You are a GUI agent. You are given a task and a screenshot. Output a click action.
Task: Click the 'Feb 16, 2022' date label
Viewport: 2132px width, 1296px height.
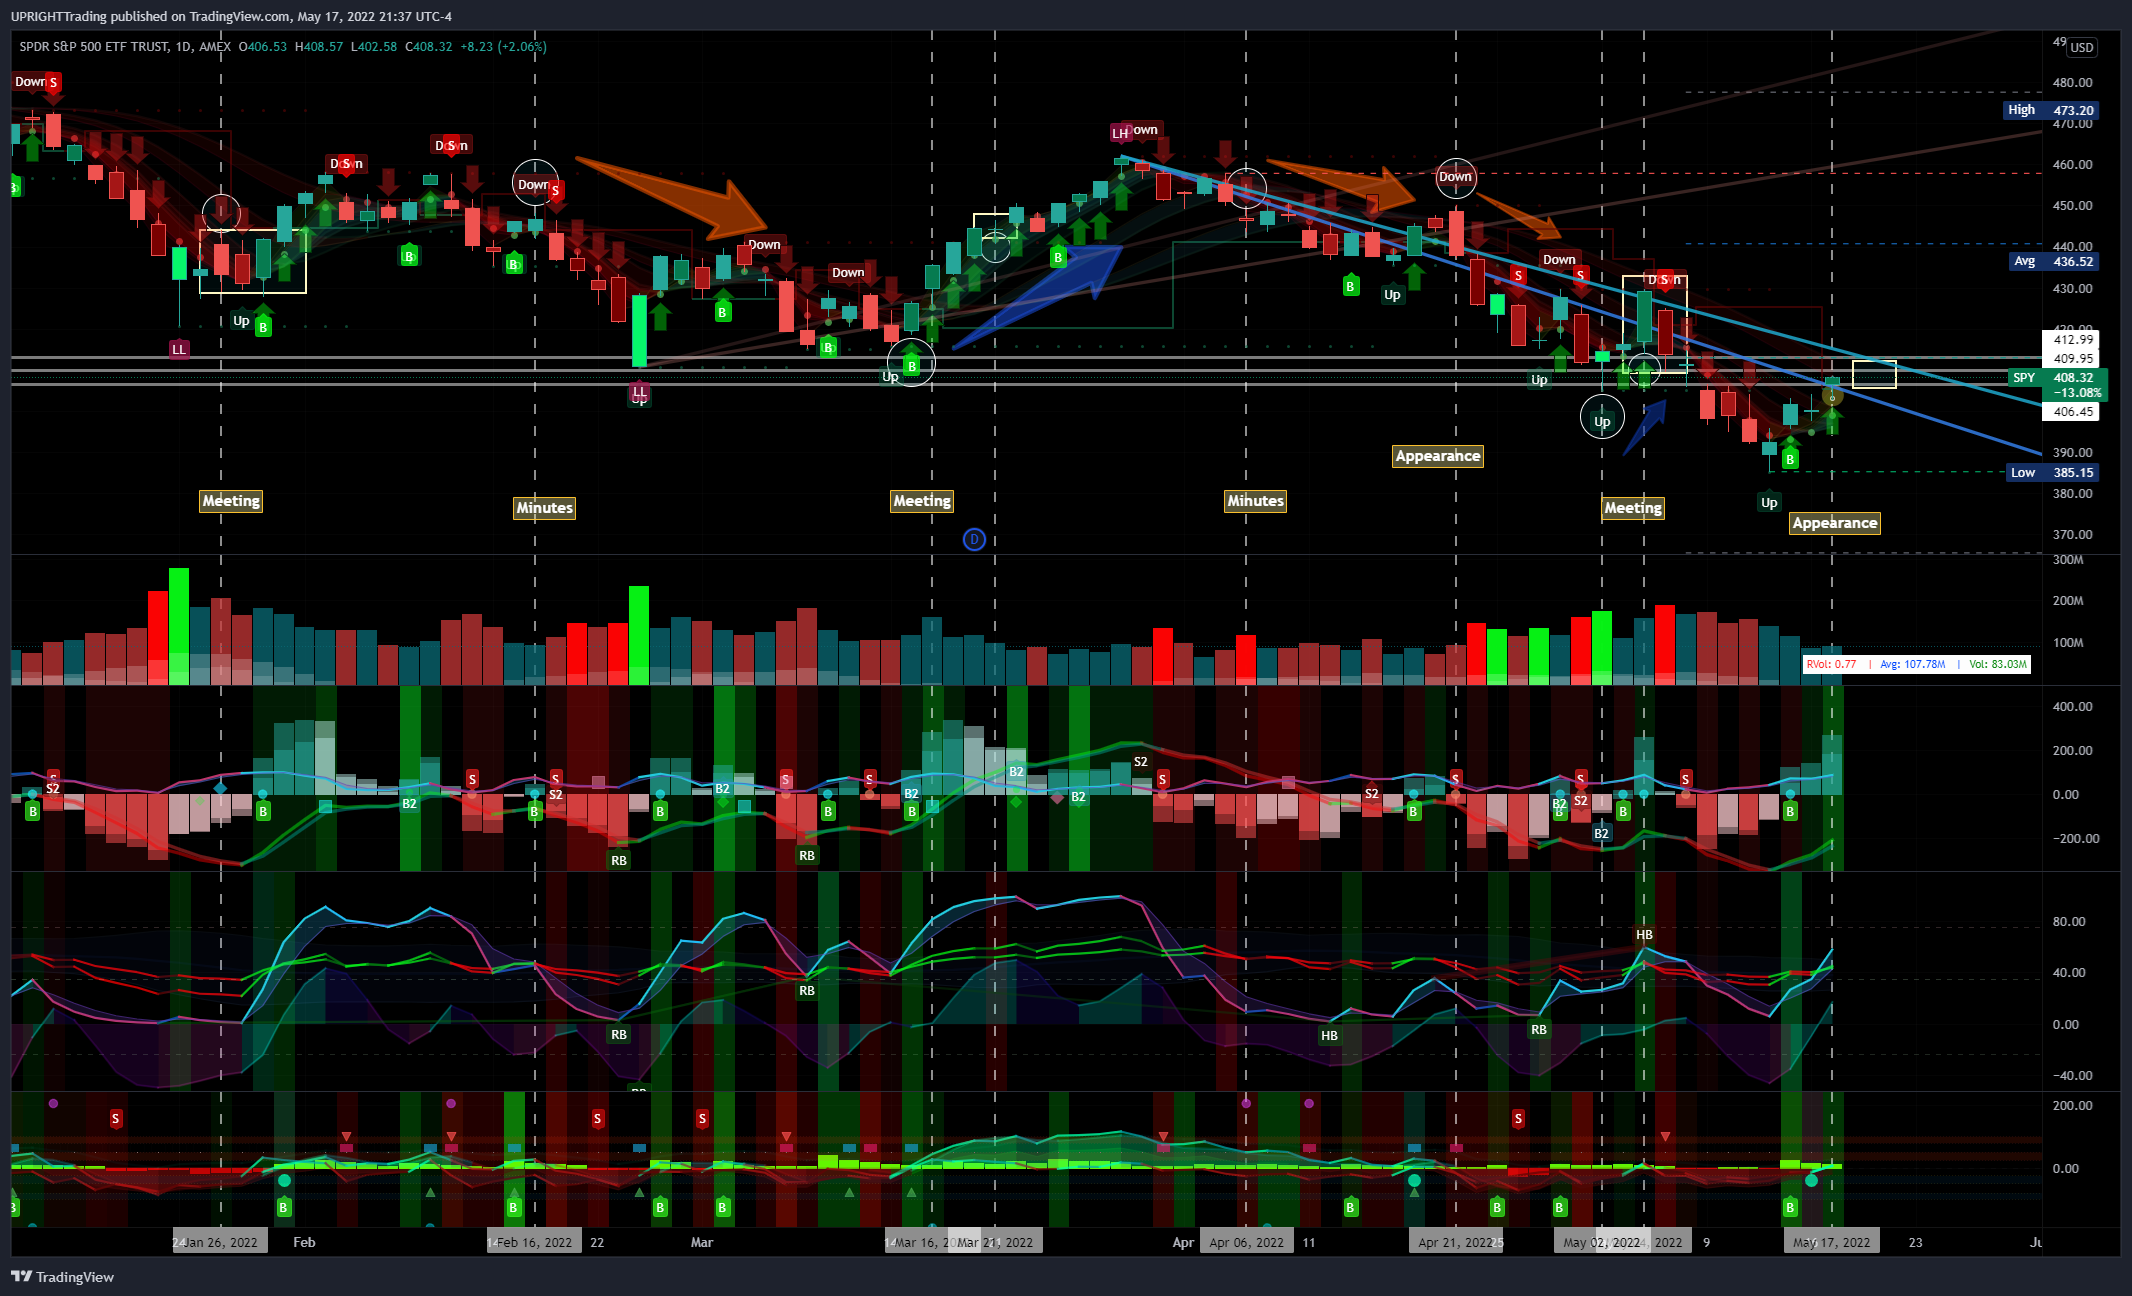(535, 1242)
